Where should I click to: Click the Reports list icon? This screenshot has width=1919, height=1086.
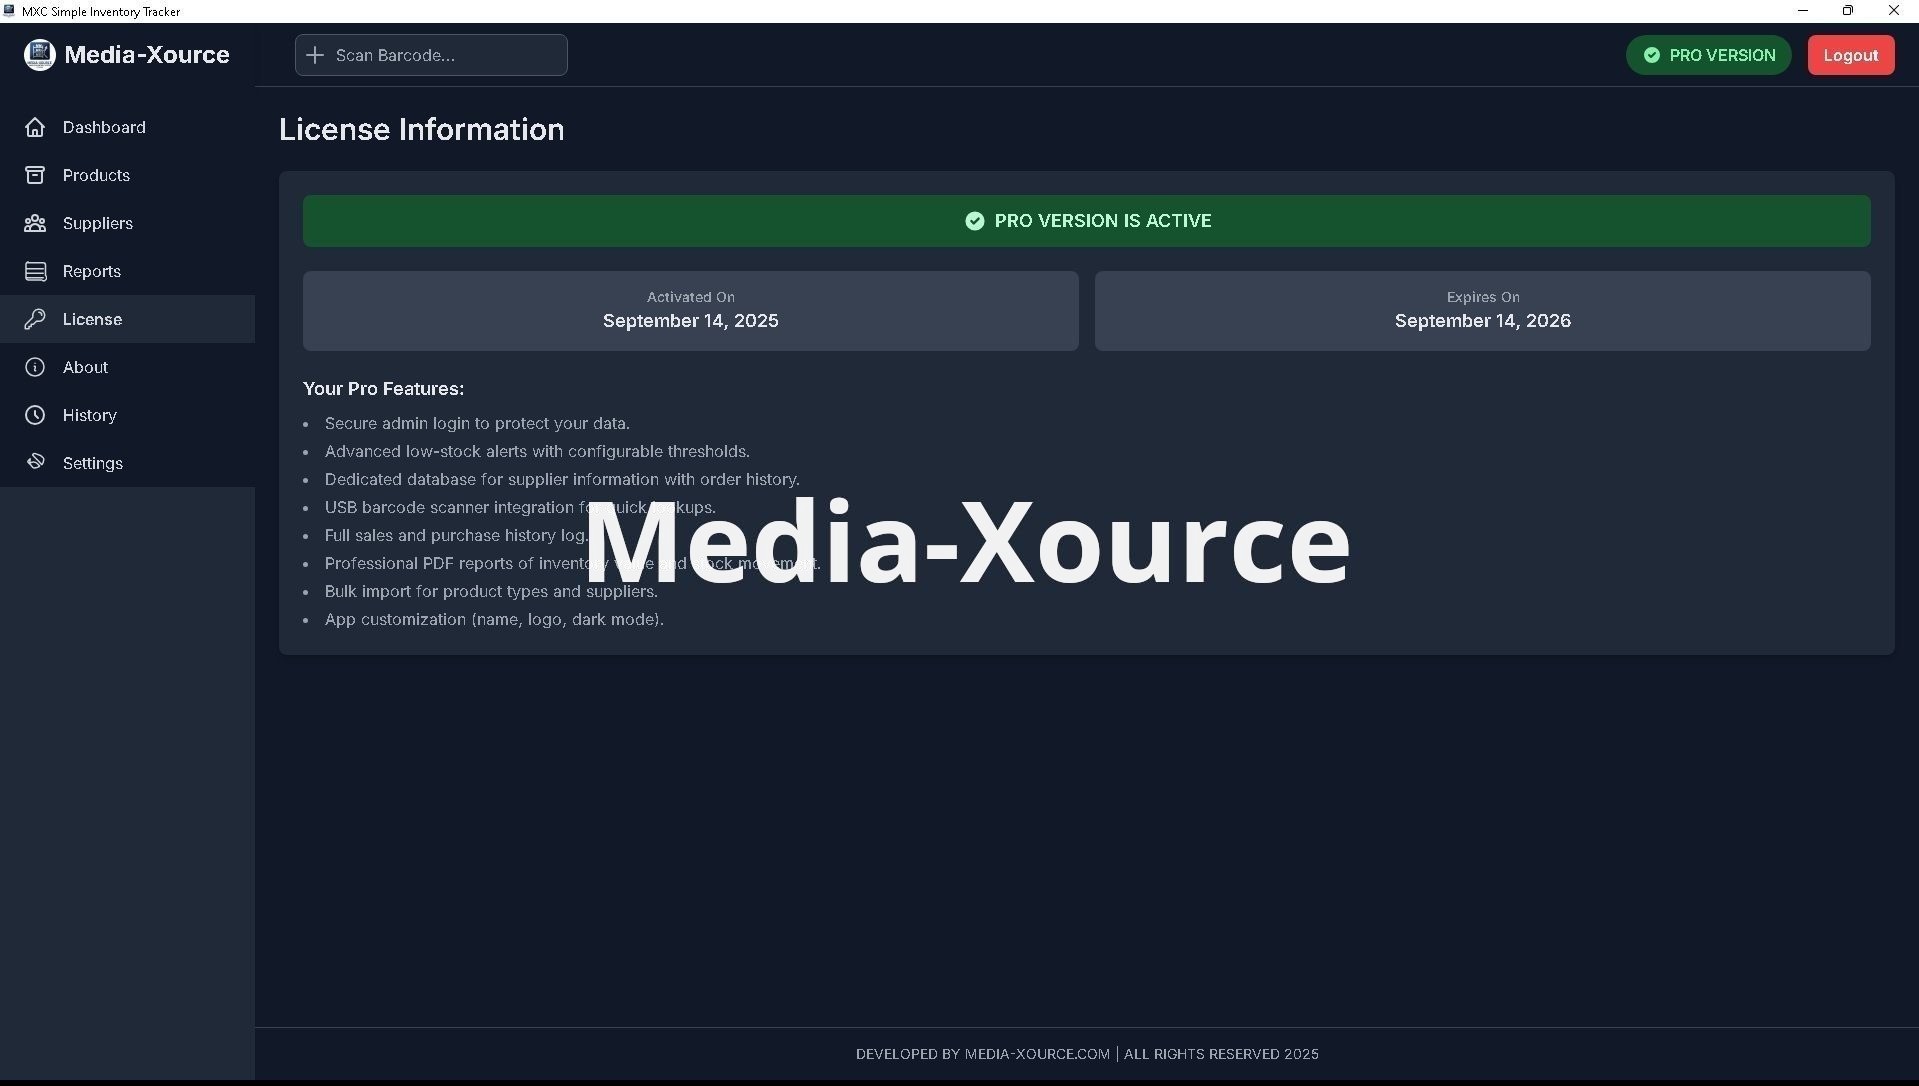tap(35, 271)
